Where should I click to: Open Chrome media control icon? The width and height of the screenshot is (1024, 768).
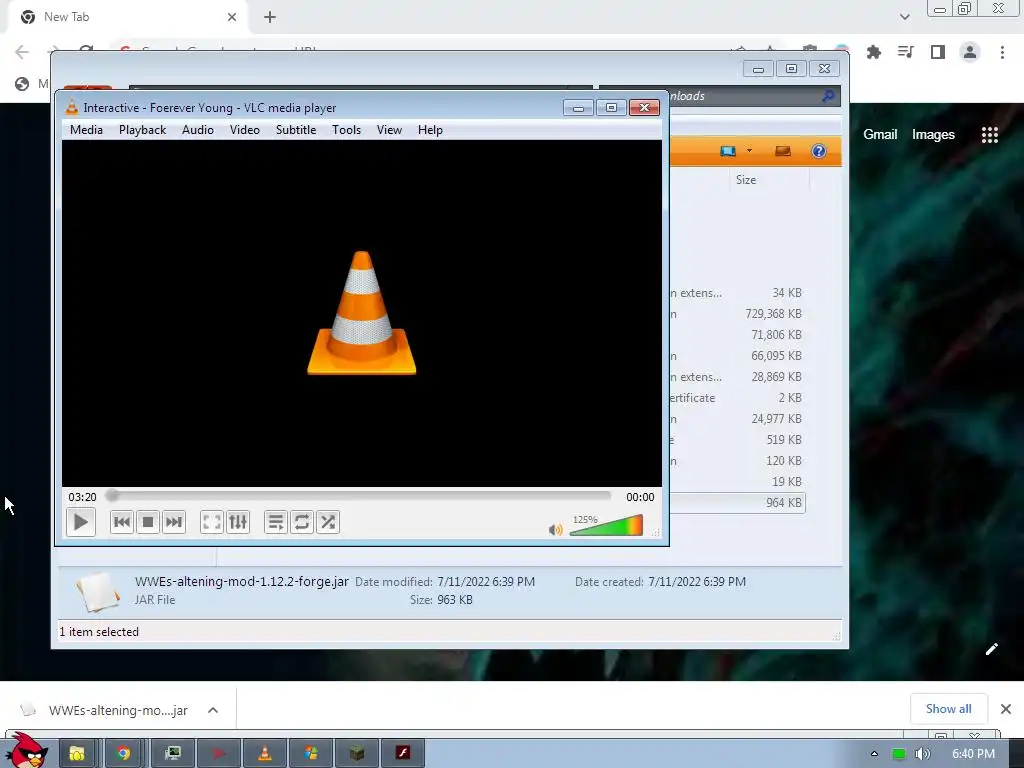pos(905,52)
